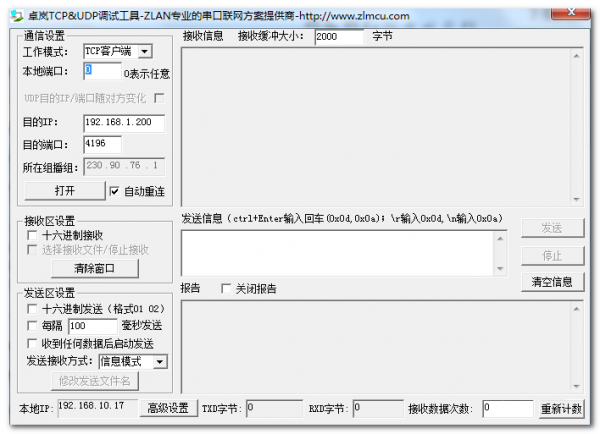Click the 发送 button
This screenshot has width=600, height=434.
pyautogui.click(x=552, y=228)
